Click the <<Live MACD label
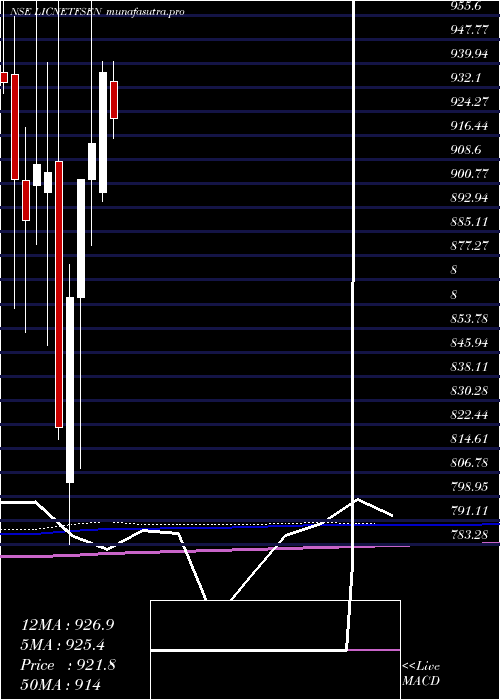Viewport: 500px width, 700px height. click(x=421, y=674)
